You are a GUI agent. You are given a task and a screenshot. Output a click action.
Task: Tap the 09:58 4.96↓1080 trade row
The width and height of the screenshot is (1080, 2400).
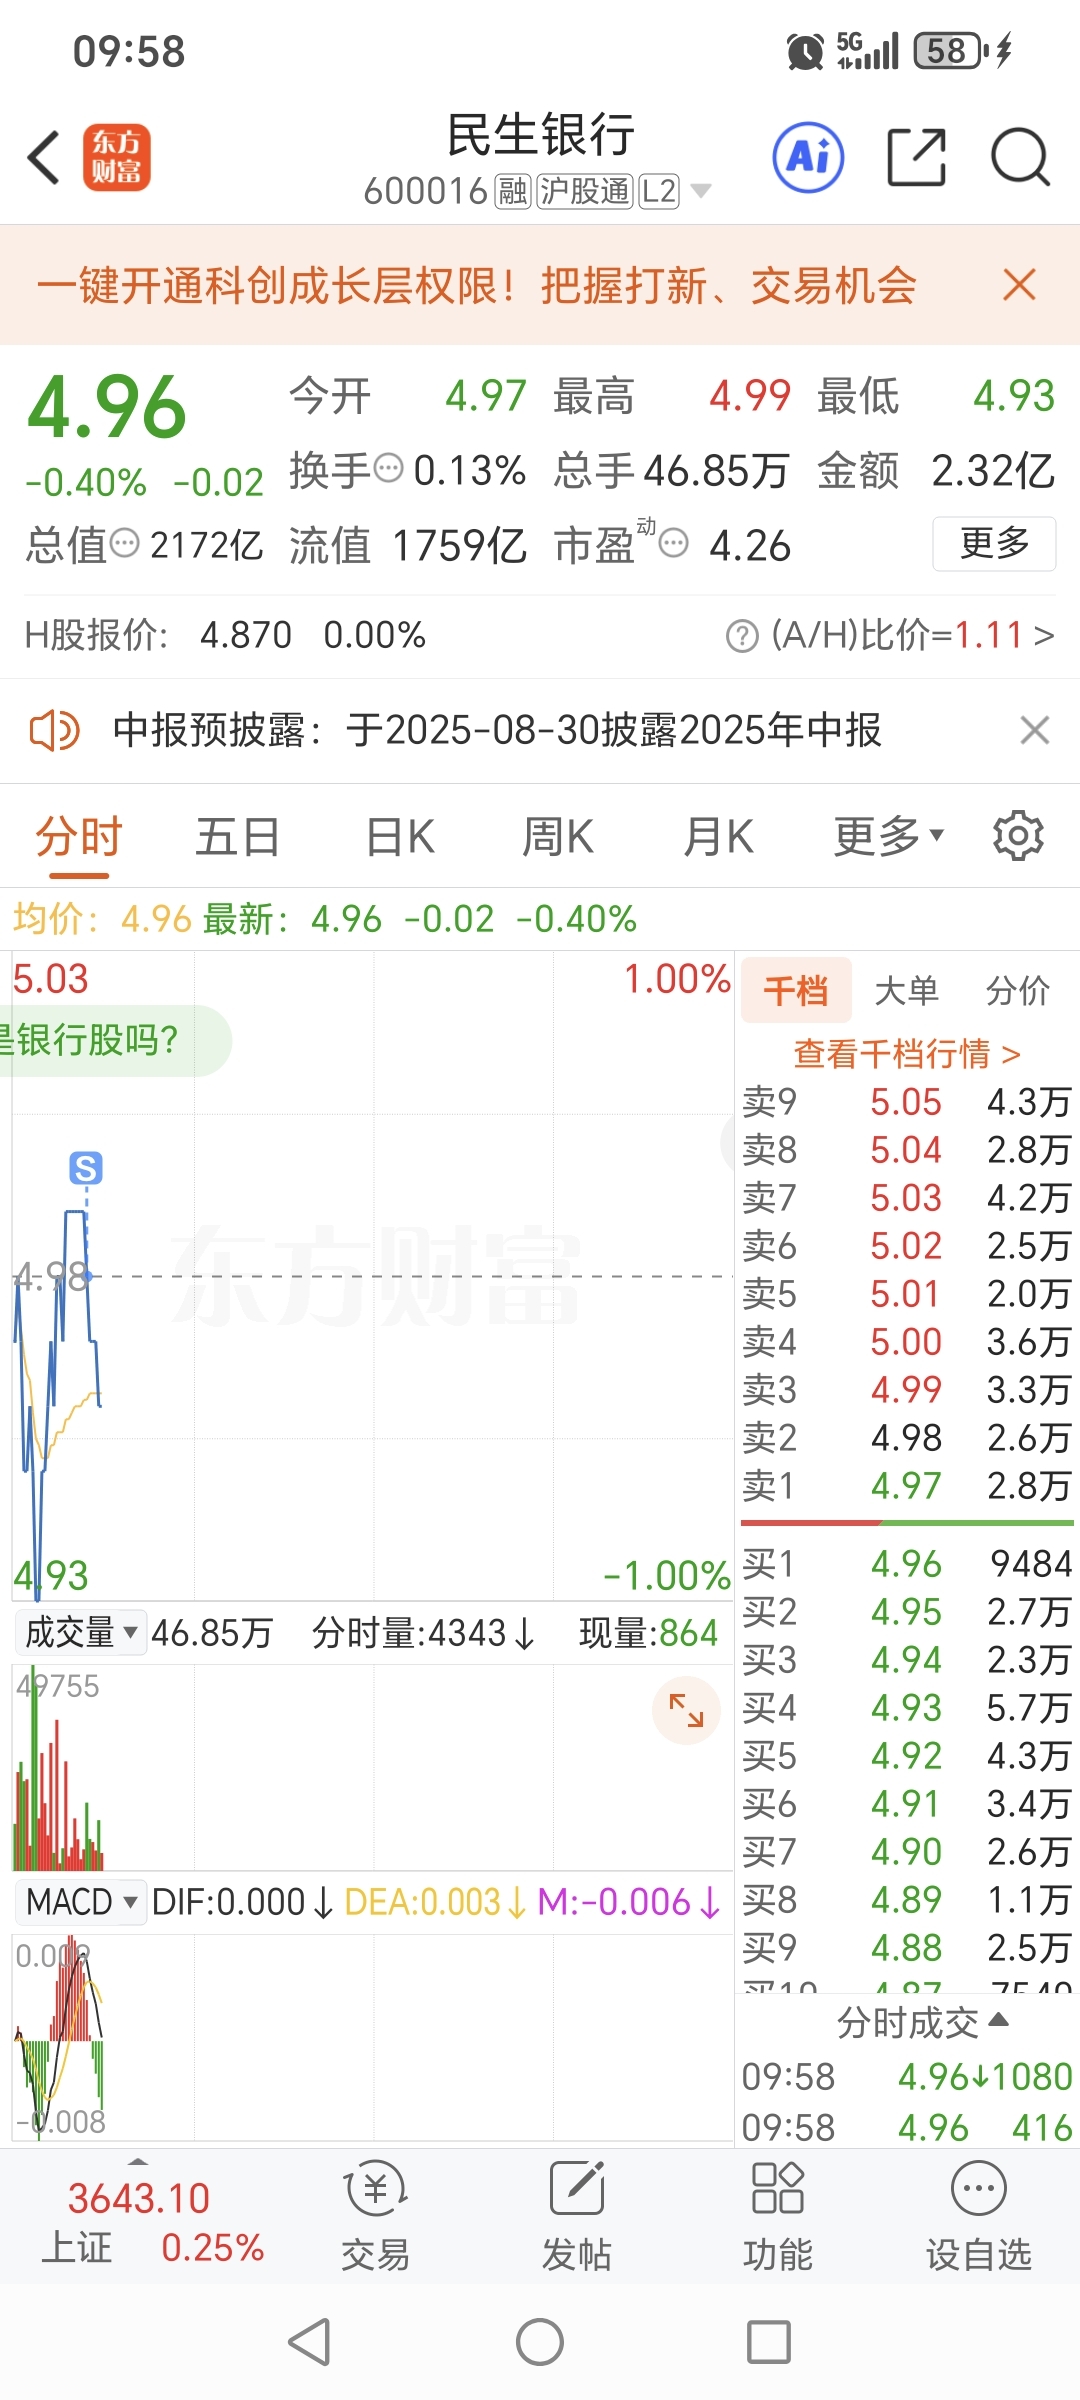(x=906, y=2077)
